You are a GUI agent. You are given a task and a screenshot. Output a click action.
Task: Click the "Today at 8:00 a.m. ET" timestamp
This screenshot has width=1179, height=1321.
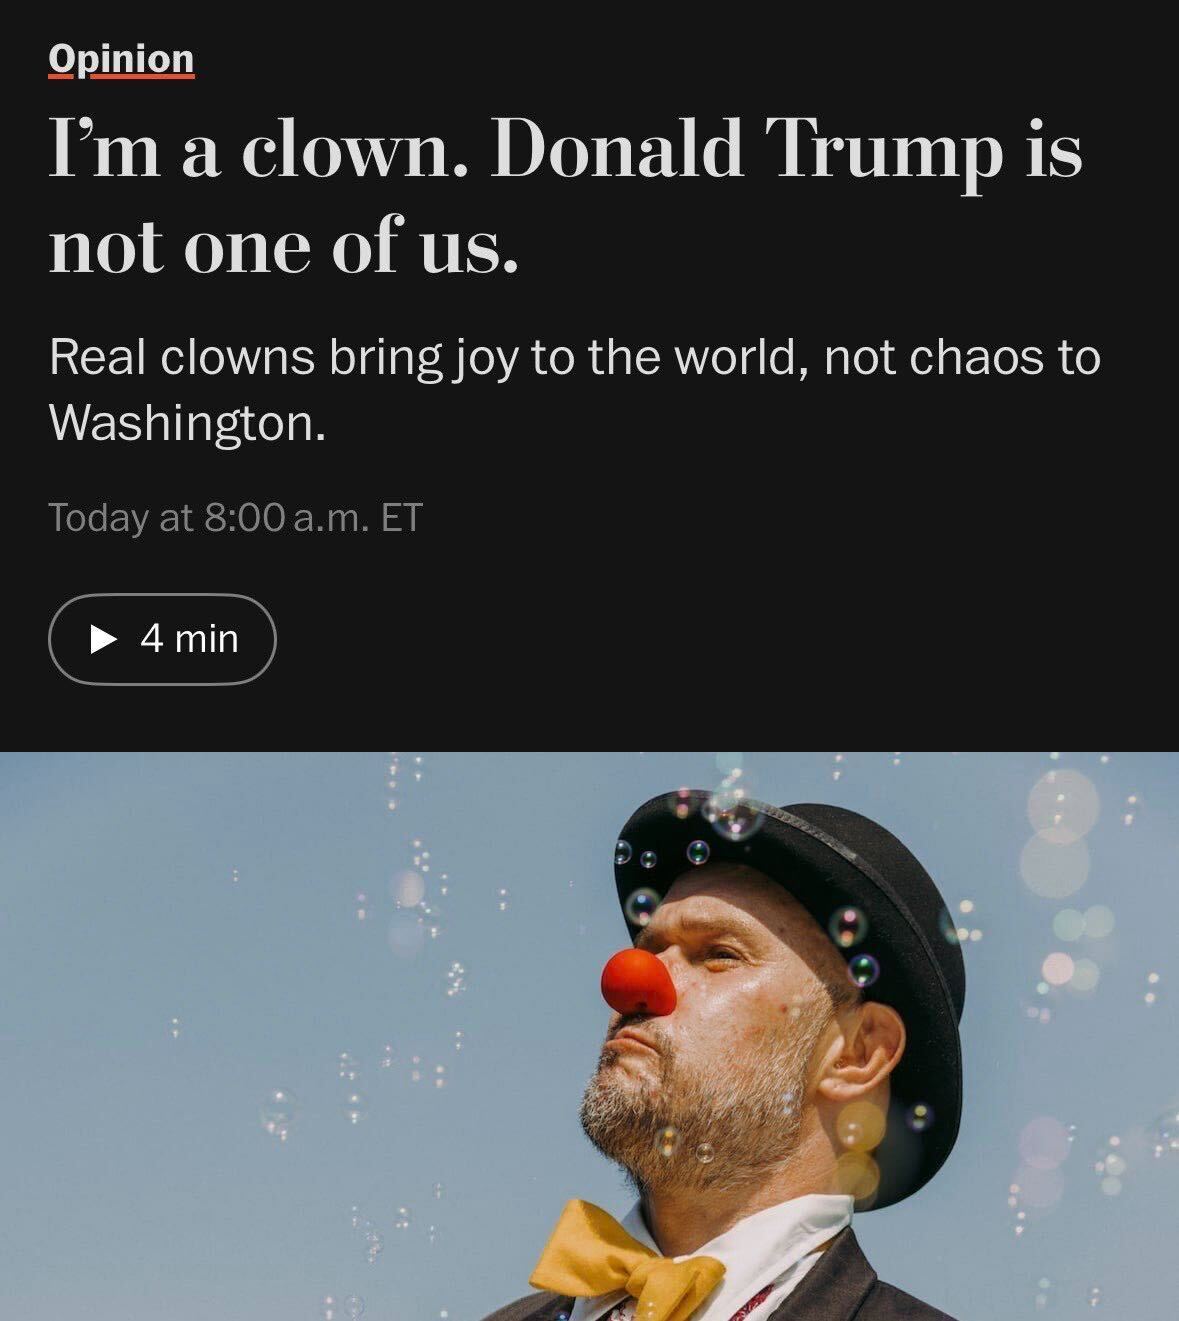(x=235, y=517)
